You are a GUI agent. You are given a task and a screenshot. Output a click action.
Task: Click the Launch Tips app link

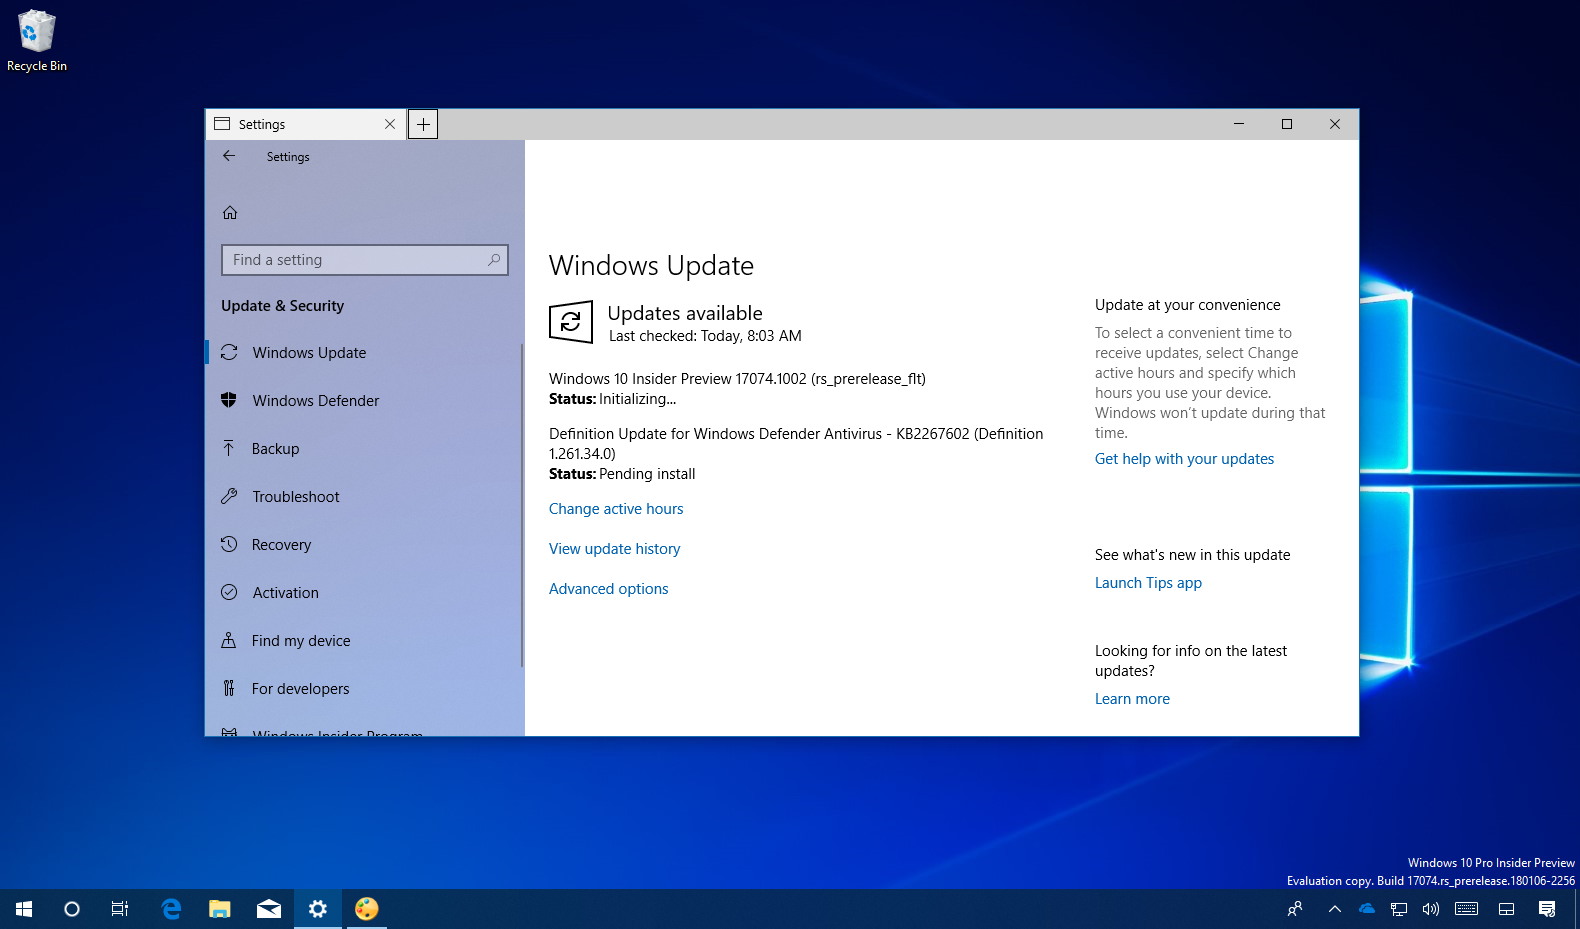pyautogui.click(x=1148, y=583)
